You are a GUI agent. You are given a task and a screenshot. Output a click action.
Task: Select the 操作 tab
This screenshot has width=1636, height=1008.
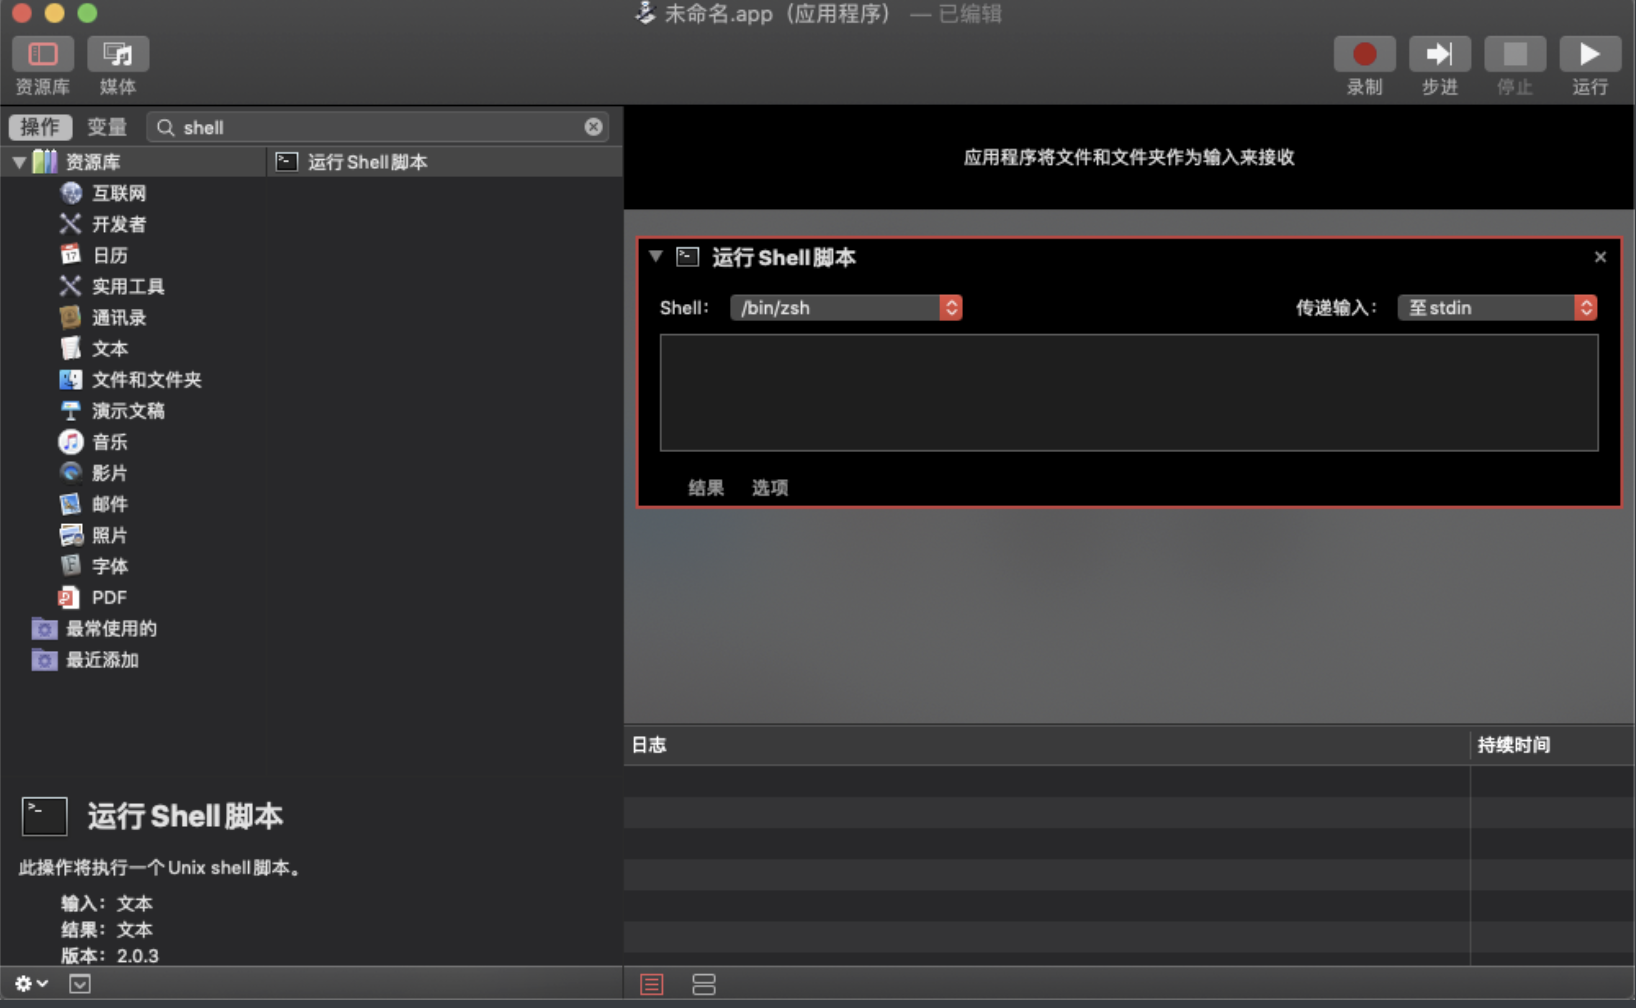pos(40,127)
